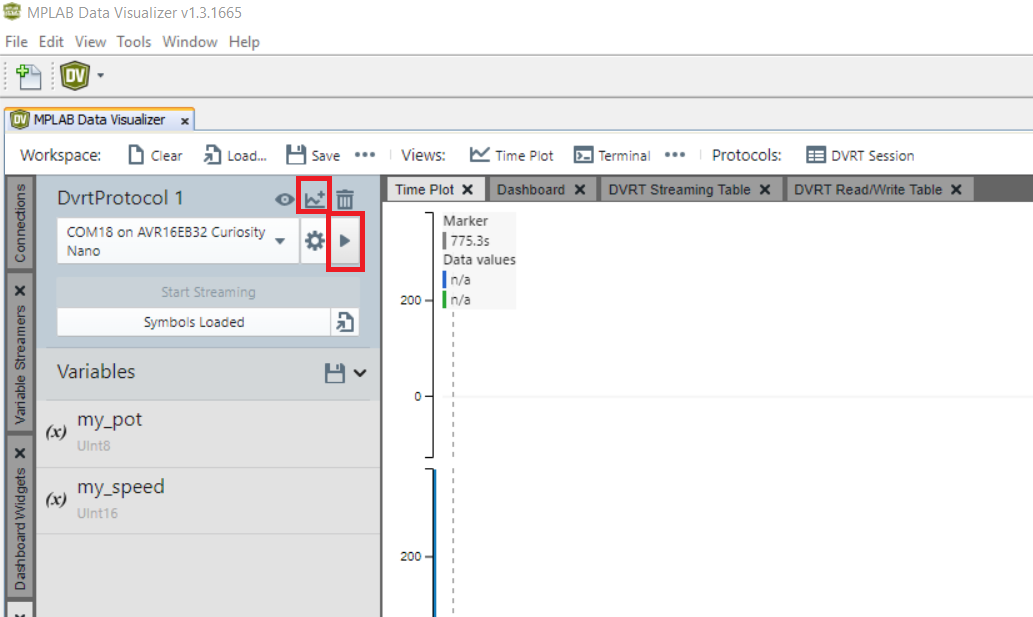Image resolution: width=1033 pixels, height=617 pixels.
Task: Save variables with floppy disk icon
Action: click(335, 373)
